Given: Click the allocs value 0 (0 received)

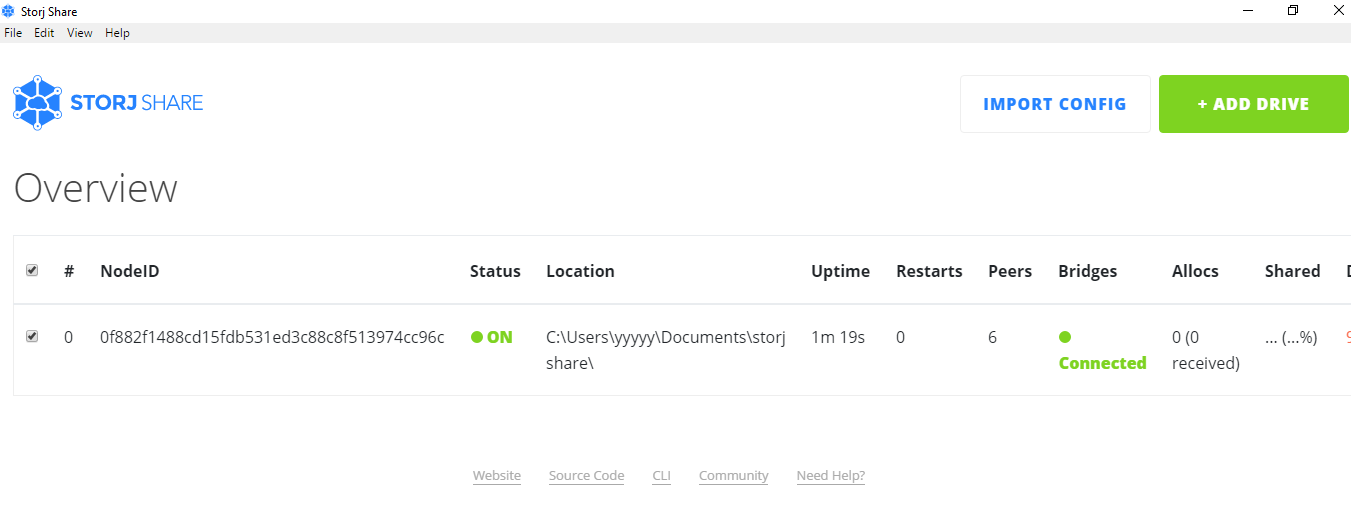Looking at the screenshot, I should click(1206, 350).
